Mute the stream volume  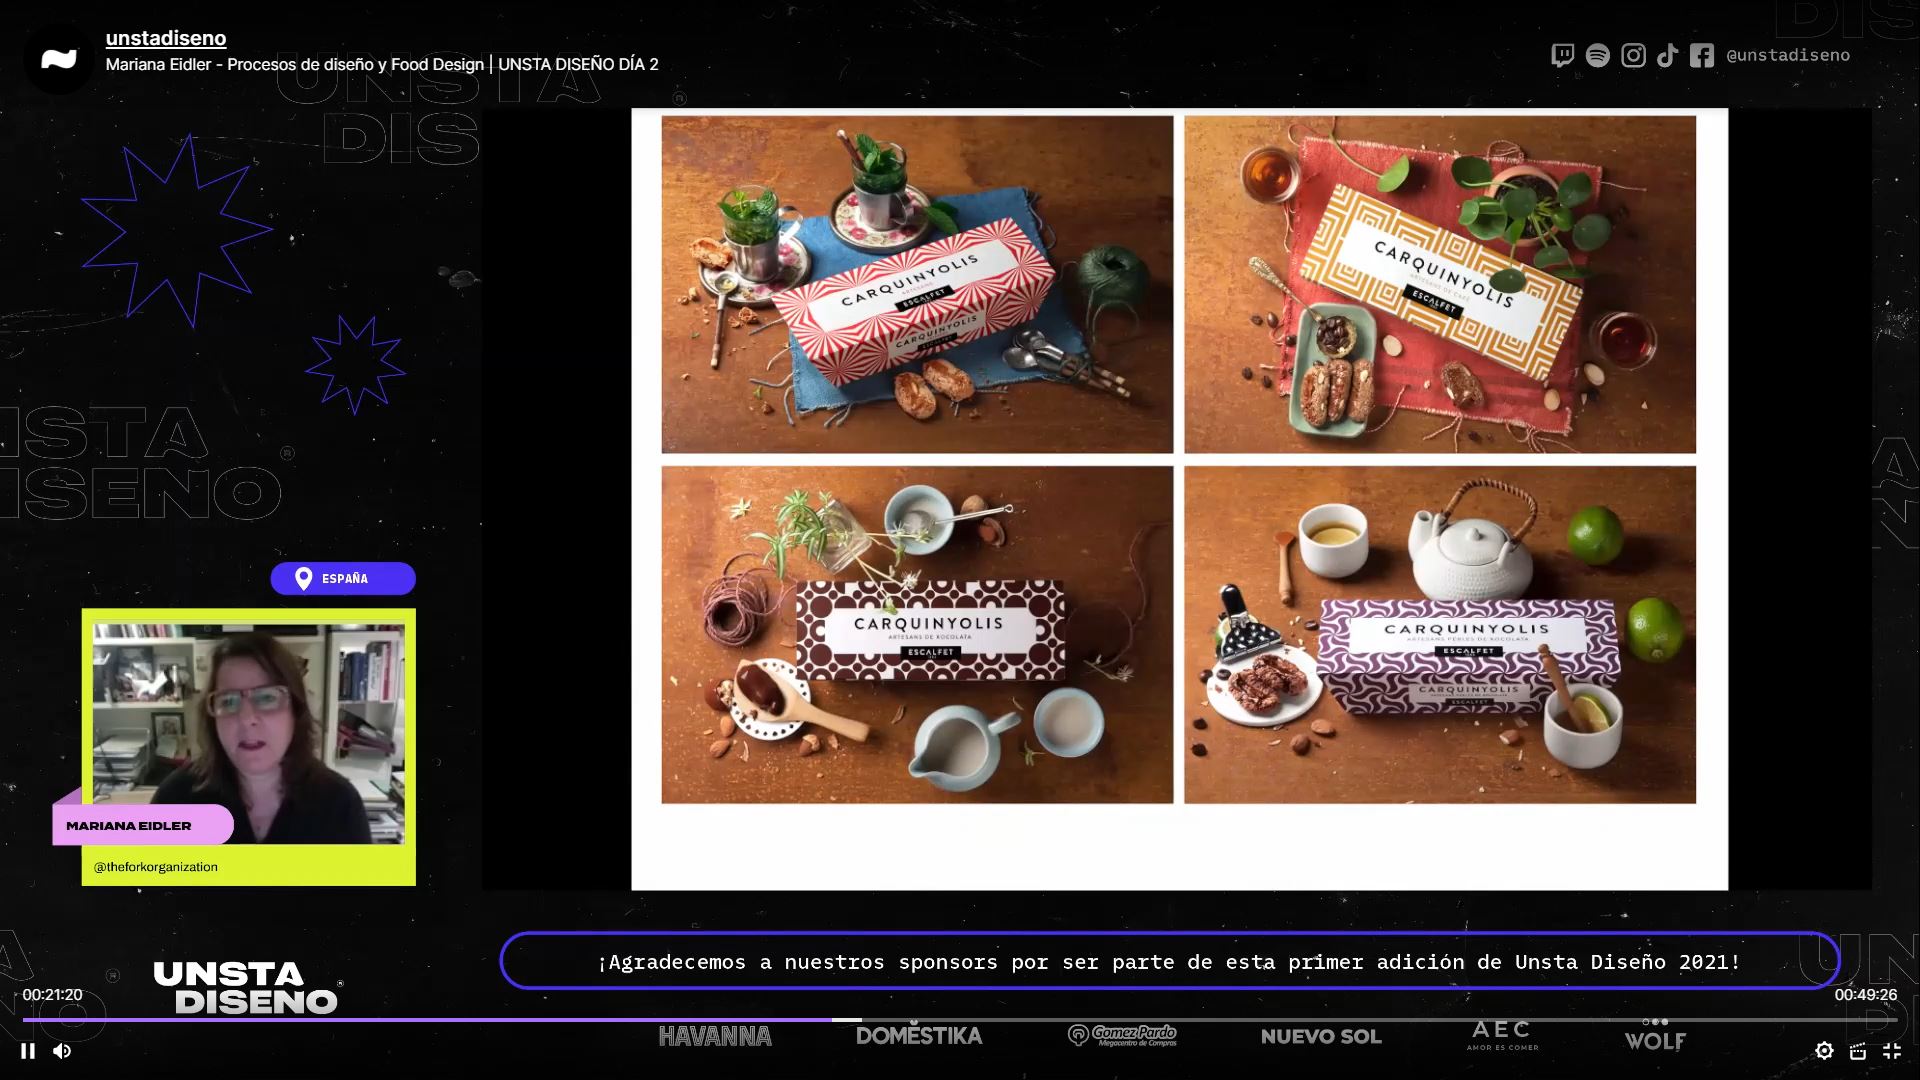(x=62, y=1051)
